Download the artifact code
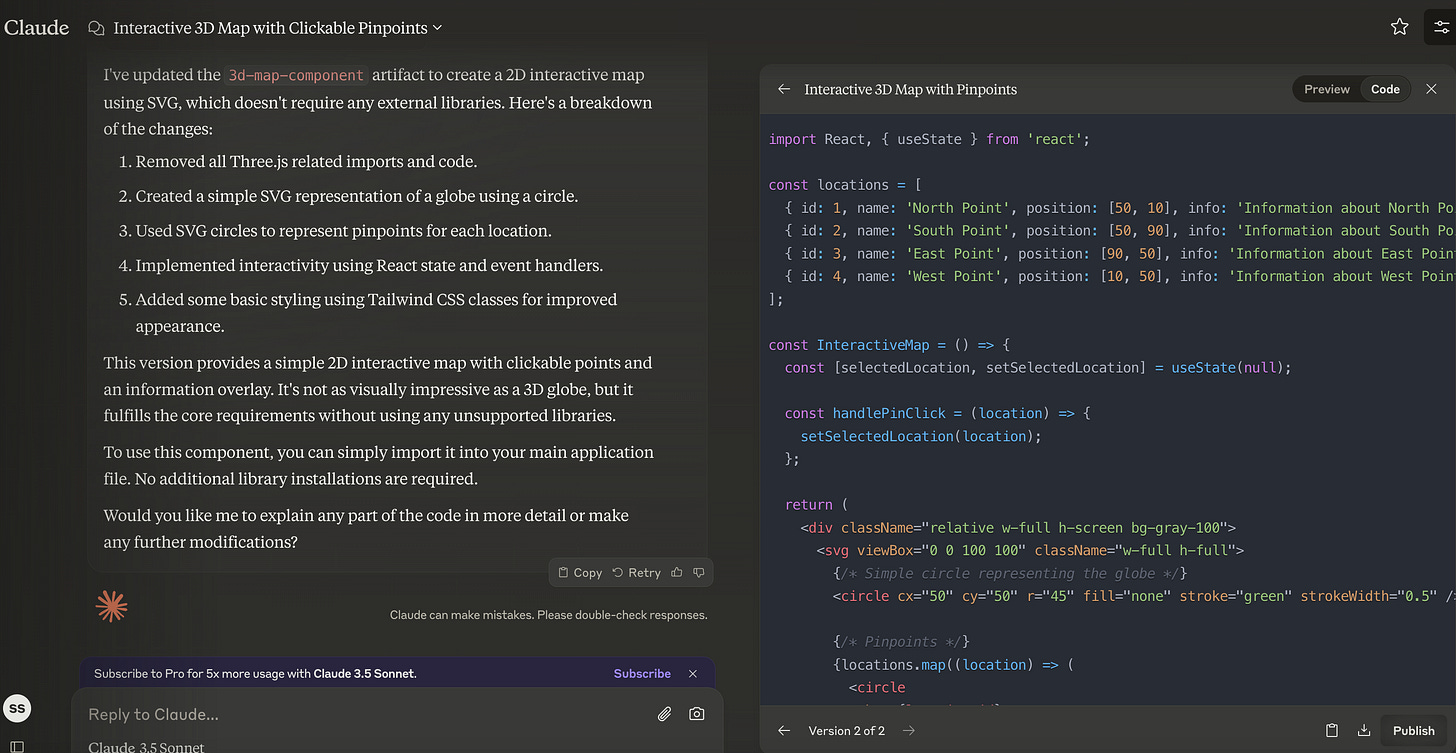This screenshot has height=753, width=1456. click(x=1363, y=731)
